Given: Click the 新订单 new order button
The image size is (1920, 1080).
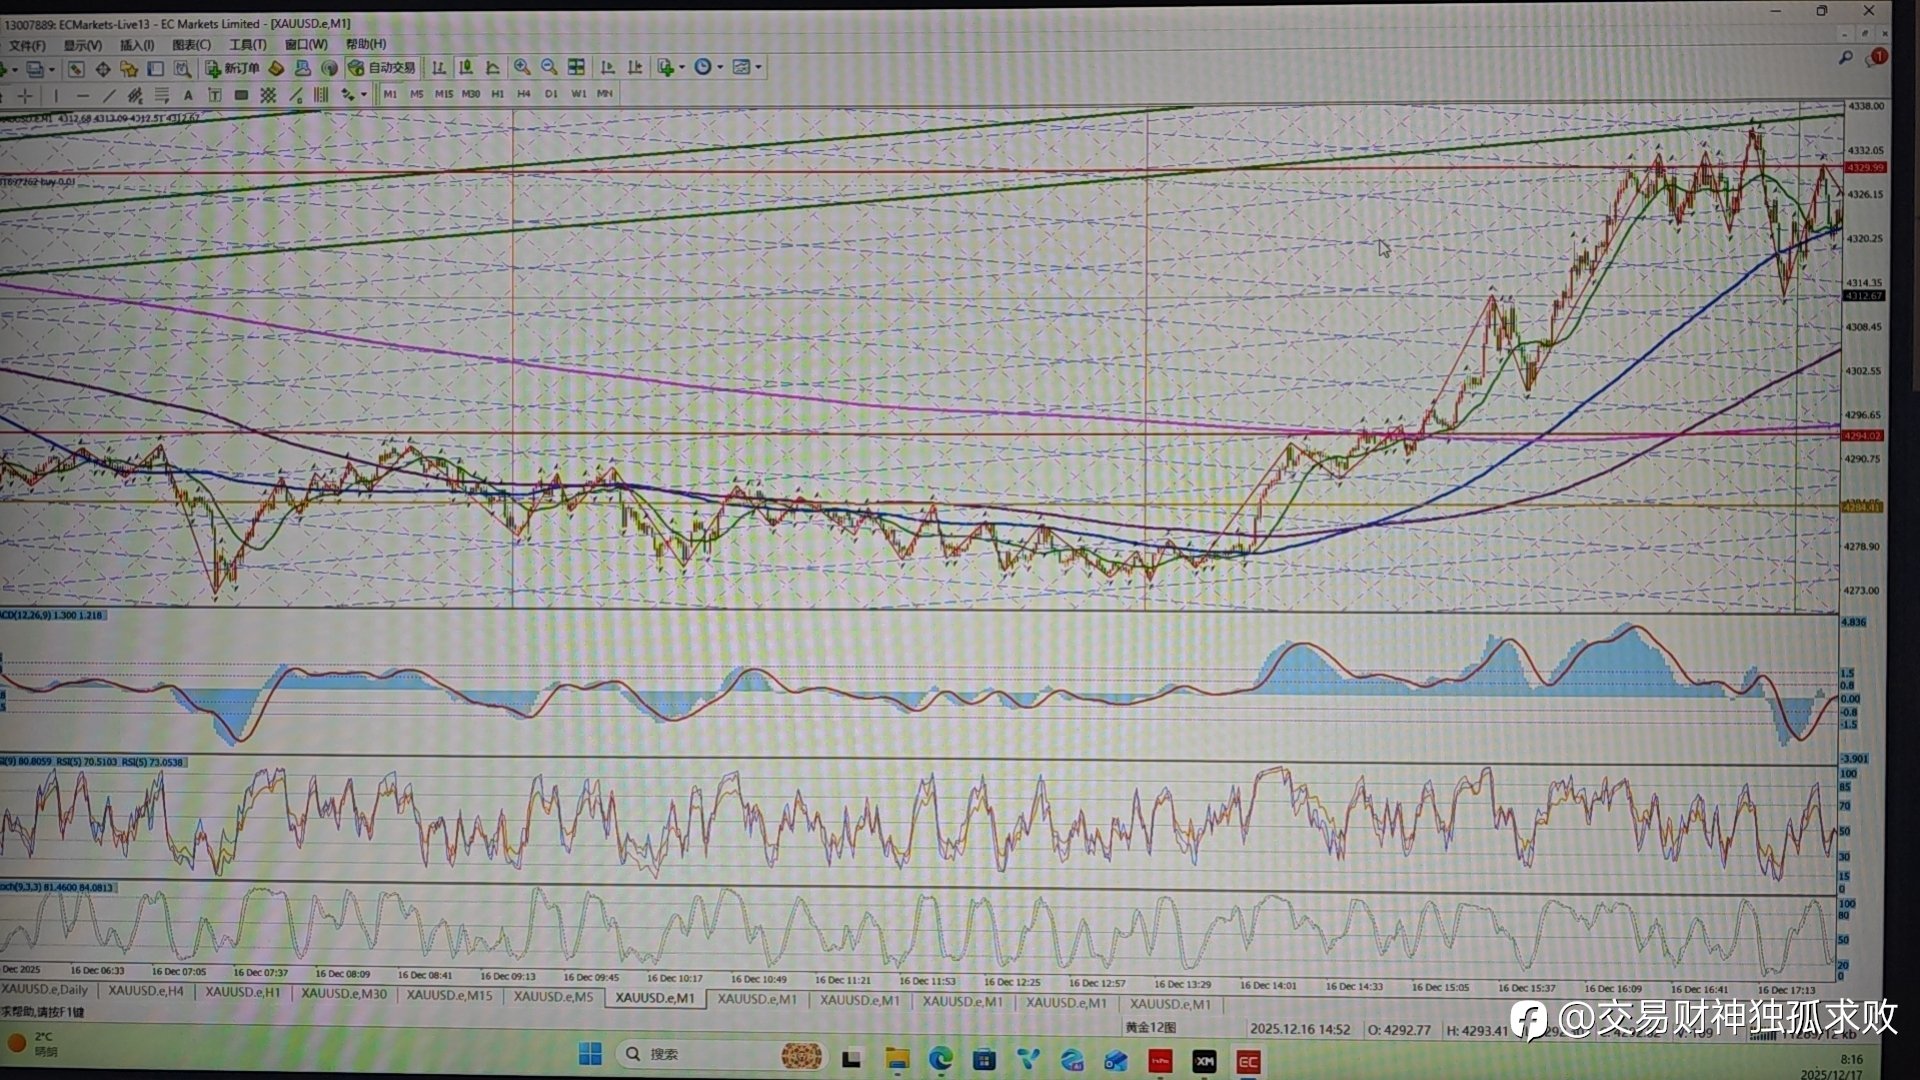Looking at the screenshot, I should click(x=233, y=67).
